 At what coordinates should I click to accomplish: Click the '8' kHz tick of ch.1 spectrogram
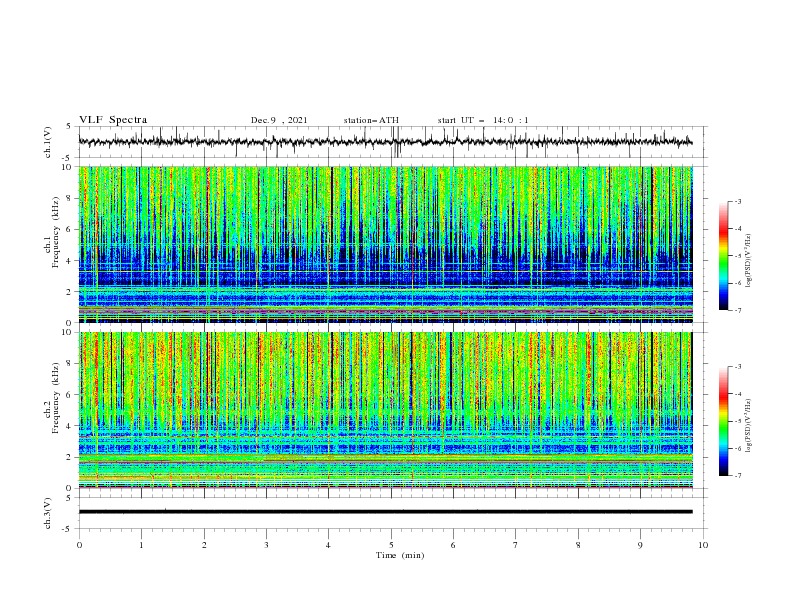pyautogui.click(x=70, y=198)
